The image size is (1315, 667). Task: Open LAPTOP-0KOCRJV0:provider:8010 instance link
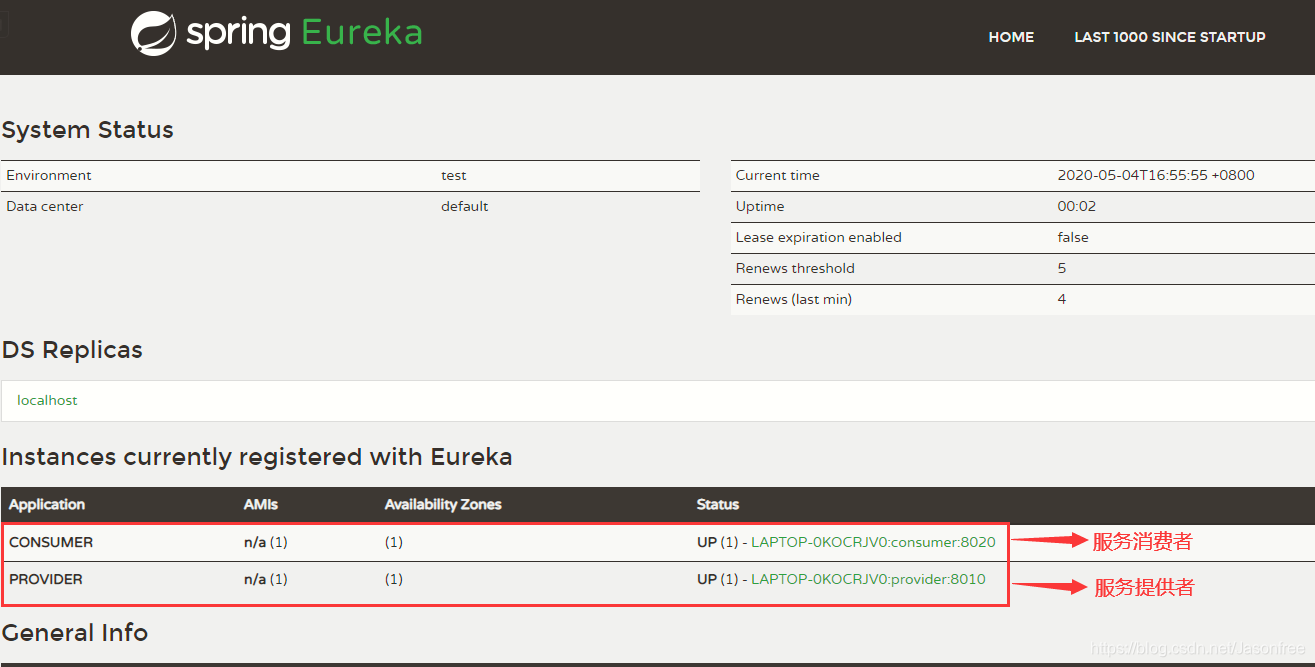click(x=868, y=579)
